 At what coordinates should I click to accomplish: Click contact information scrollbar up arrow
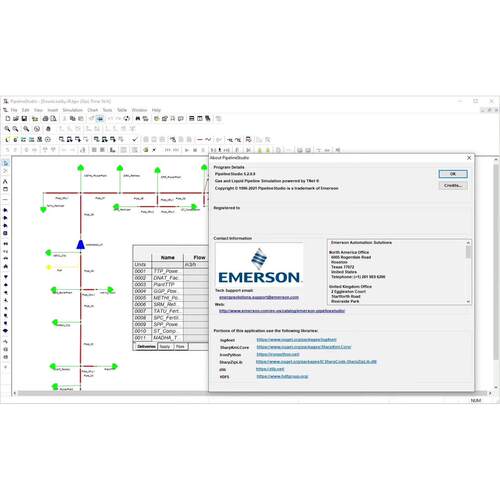click(468, 243)
